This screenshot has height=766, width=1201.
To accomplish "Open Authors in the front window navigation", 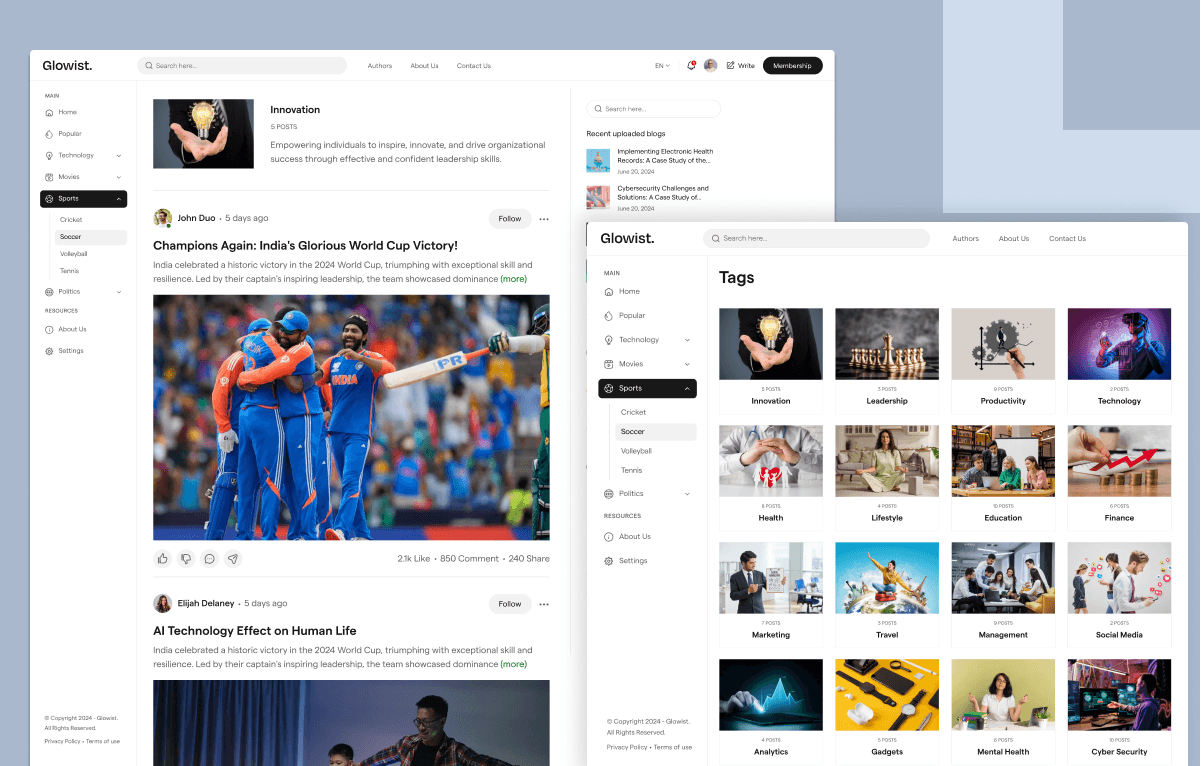I will click(x=965, y=239).
